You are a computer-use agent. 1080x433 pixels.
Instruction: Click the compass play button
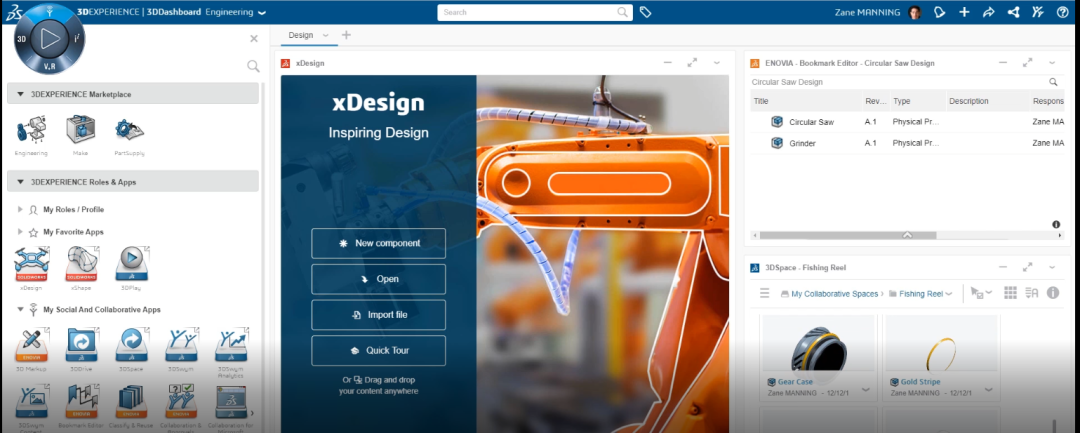point(50,39)
